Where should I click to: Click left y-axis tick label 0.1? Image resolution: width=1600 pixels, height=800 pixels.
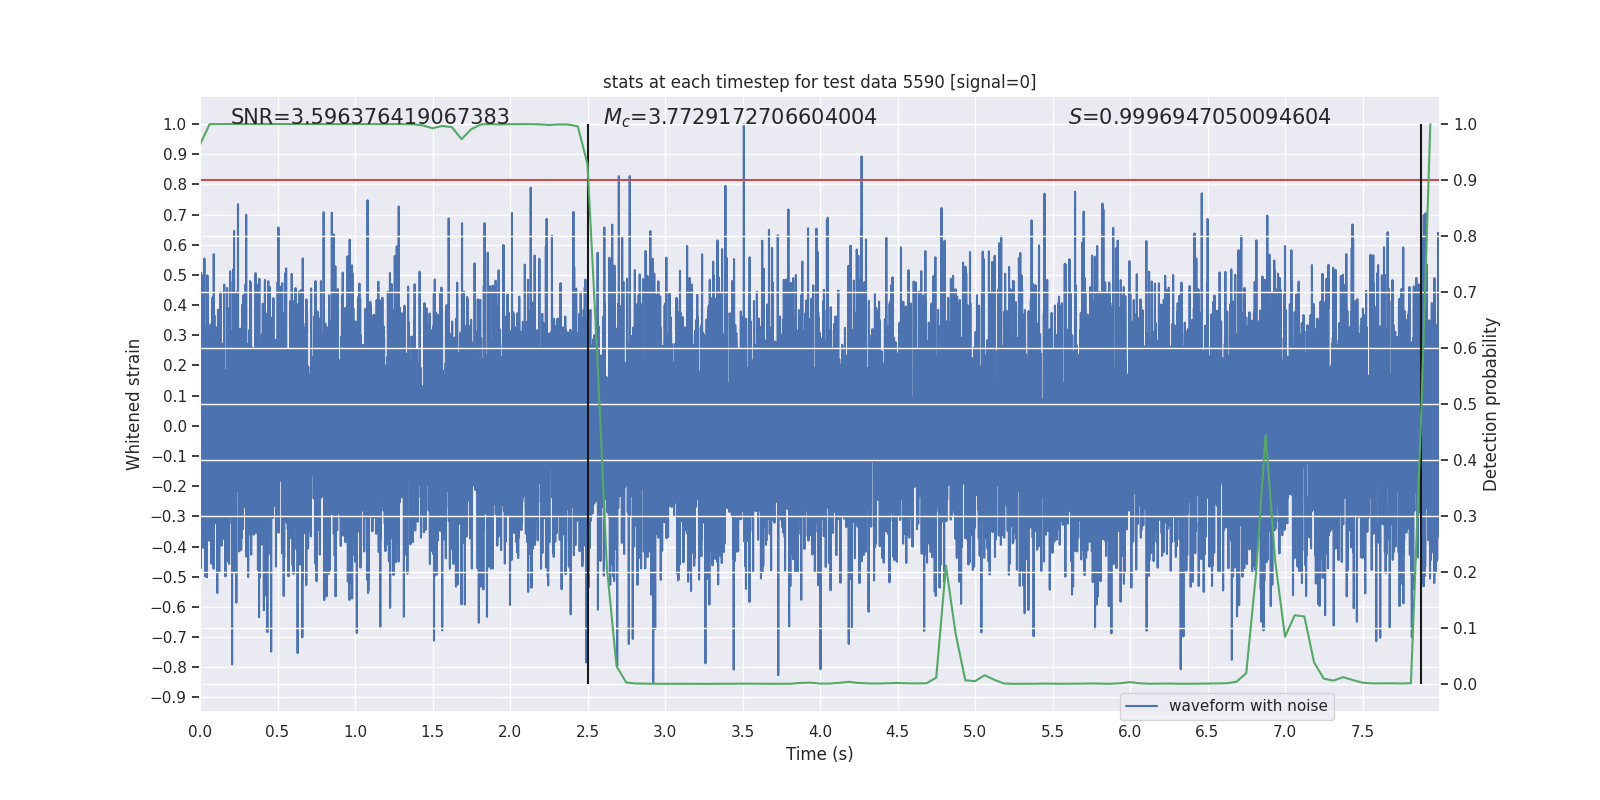click(x=175, y=396)
